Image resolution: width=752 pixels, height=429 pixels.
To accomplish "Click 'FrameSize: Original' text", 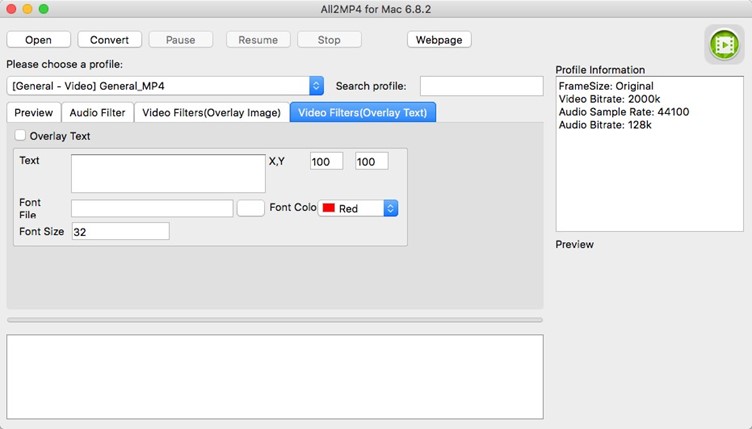I will (x=606, y=86).
